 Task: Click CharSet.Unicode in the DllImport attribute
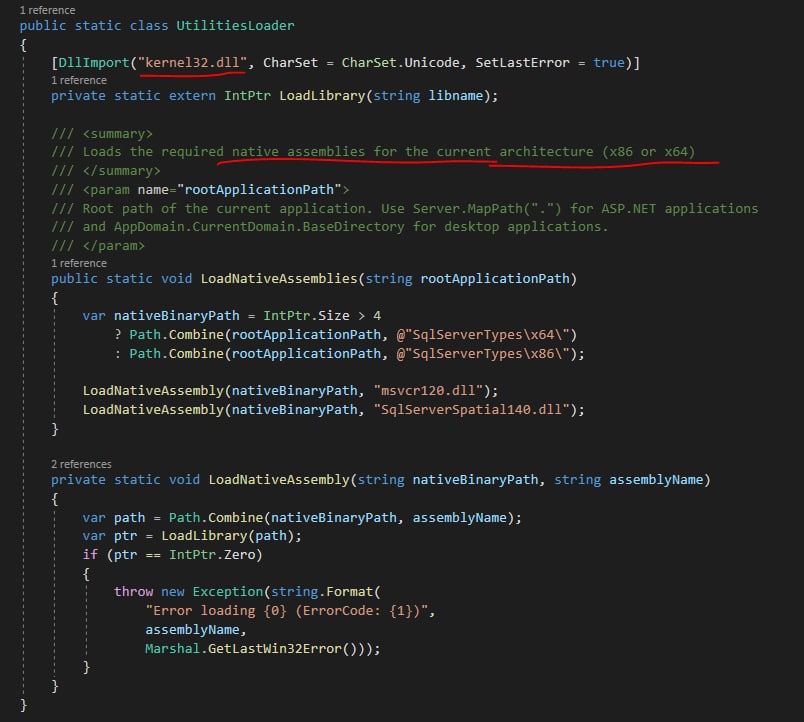click(400, 63)
